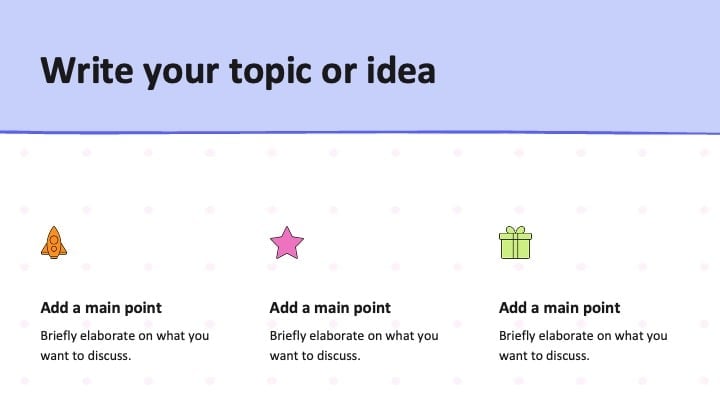Click the ribbon bow on the gift icon
This screenshot has width=720, height=405.
[515, 230]
